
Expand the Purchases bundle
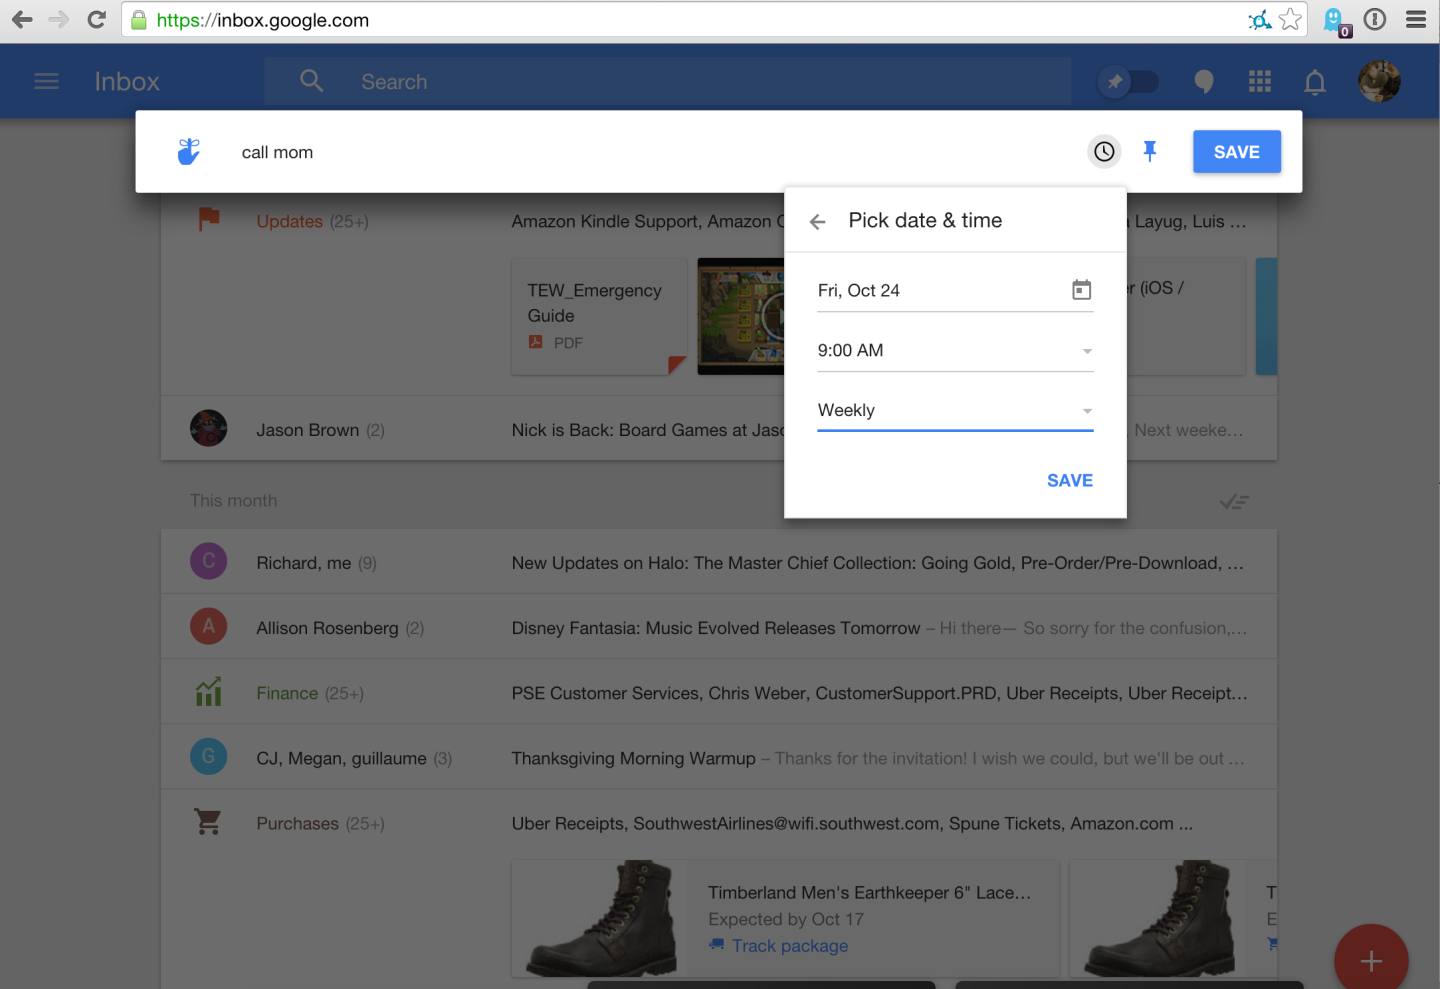coord(297,823)
